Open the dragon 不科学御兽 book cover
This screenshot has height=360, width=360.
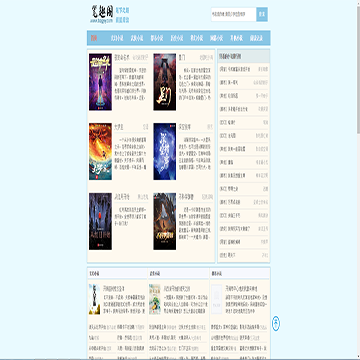click(165, 221)
